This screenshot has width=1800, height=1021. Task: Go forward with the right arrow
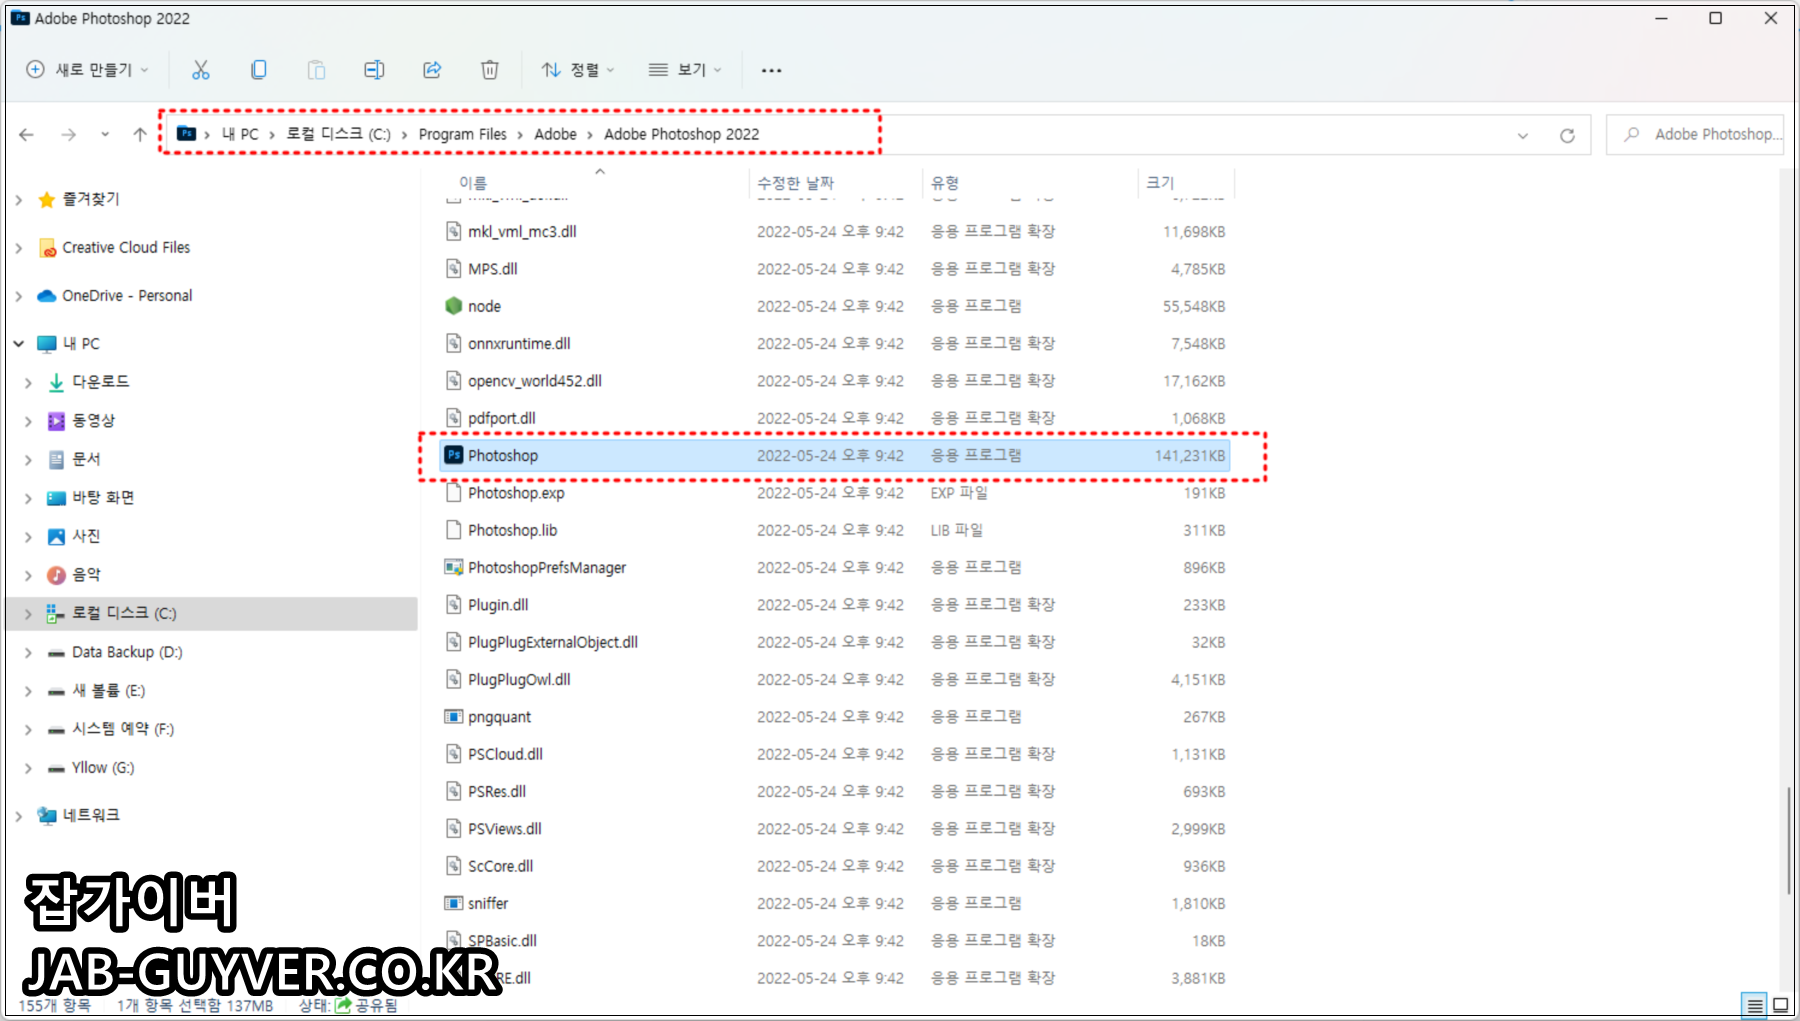[68, 134]
